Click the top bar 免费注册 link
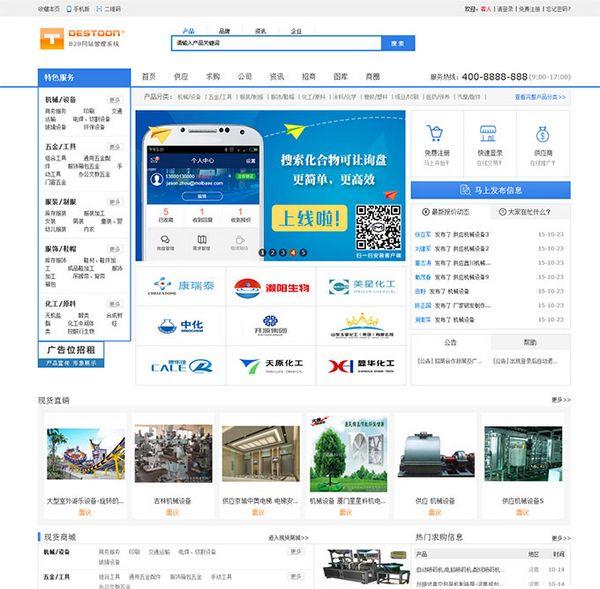Image resolution: width=600 pixels, height=589 pixels. pos(529,8)
